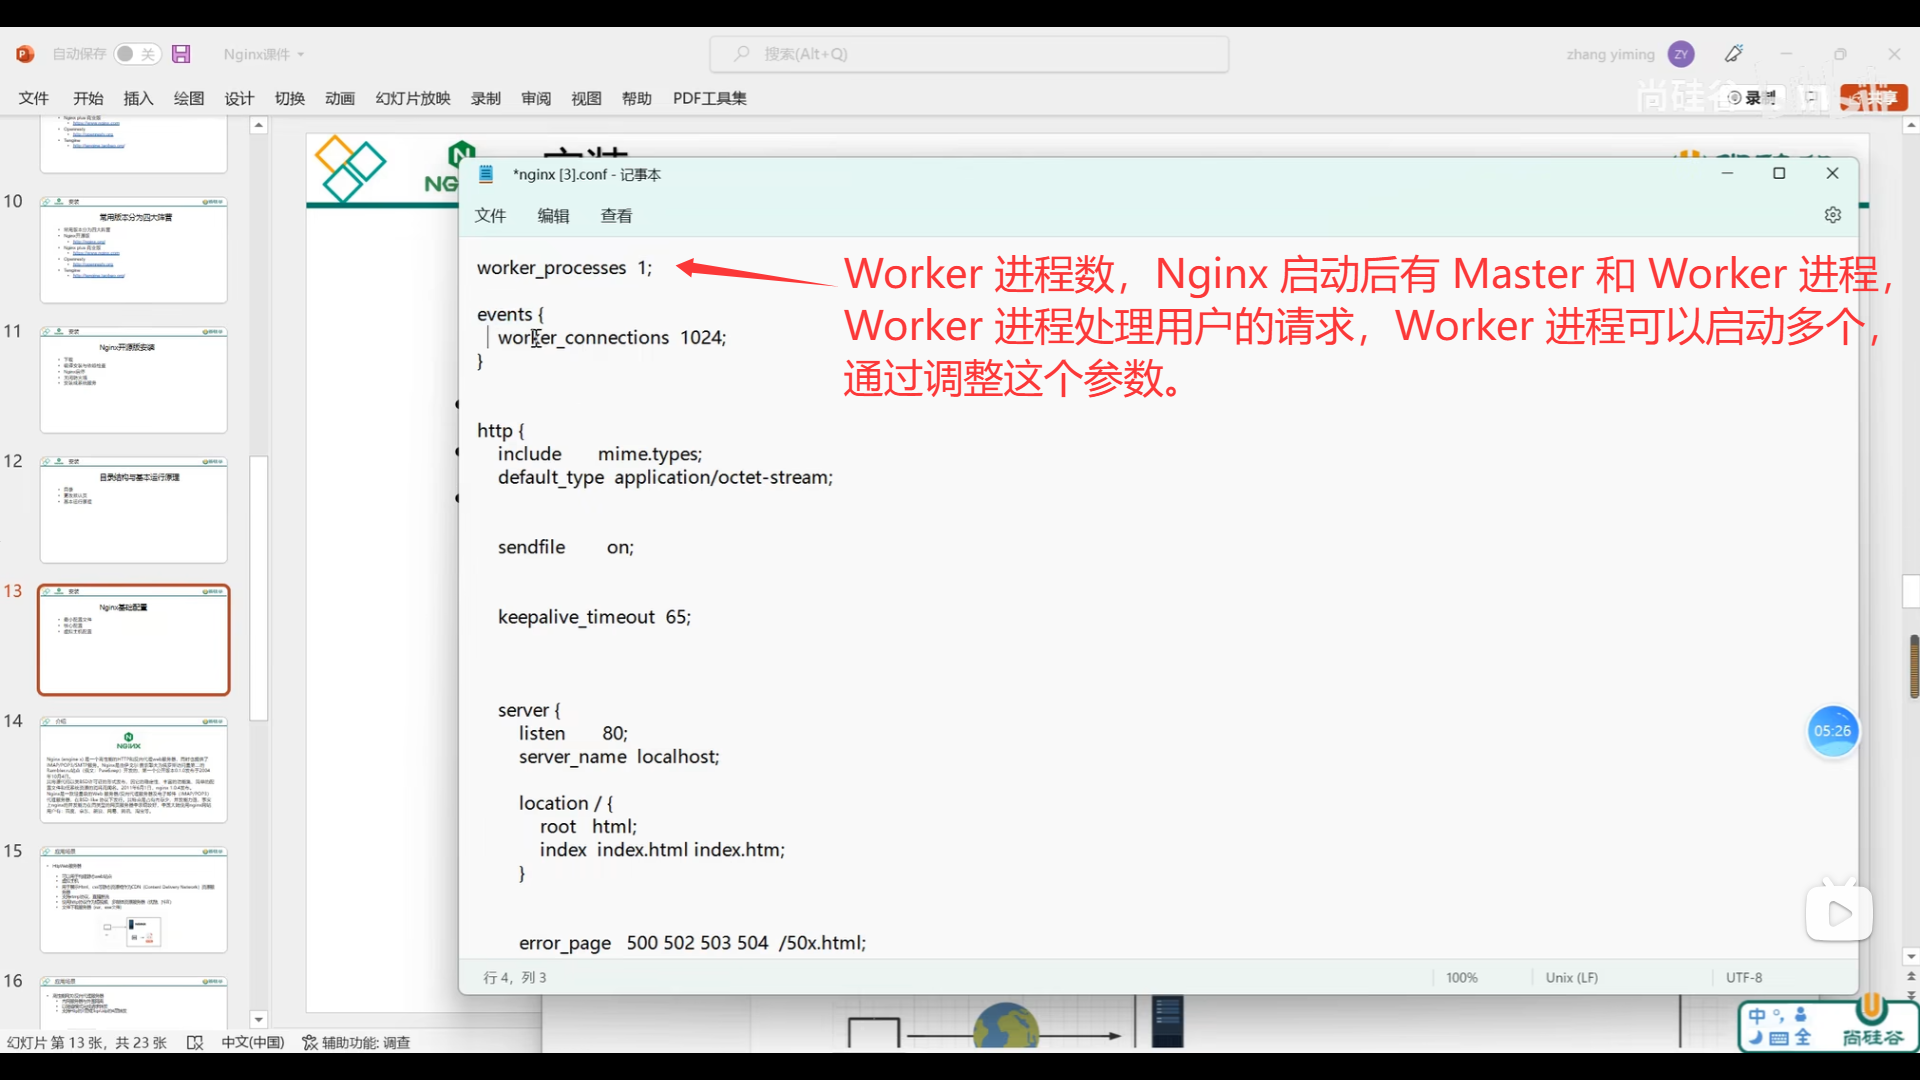Click the PowerPoint save icon

coord(181,54)
